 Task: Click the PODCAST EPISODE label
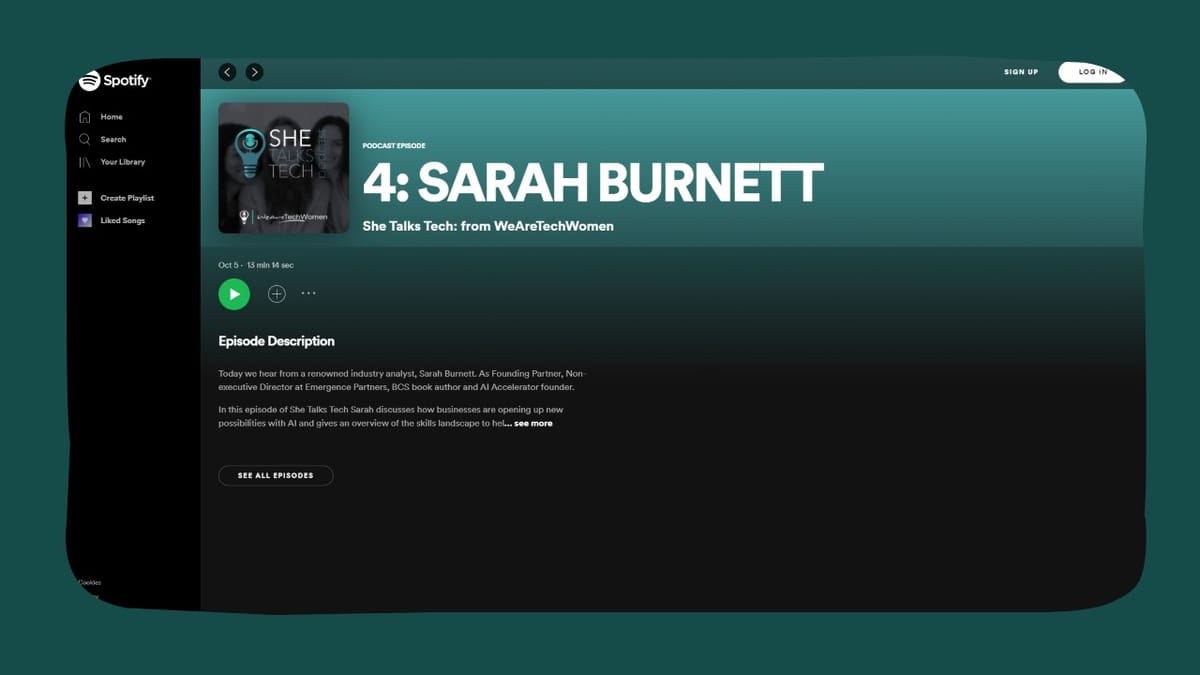[394, 146]
